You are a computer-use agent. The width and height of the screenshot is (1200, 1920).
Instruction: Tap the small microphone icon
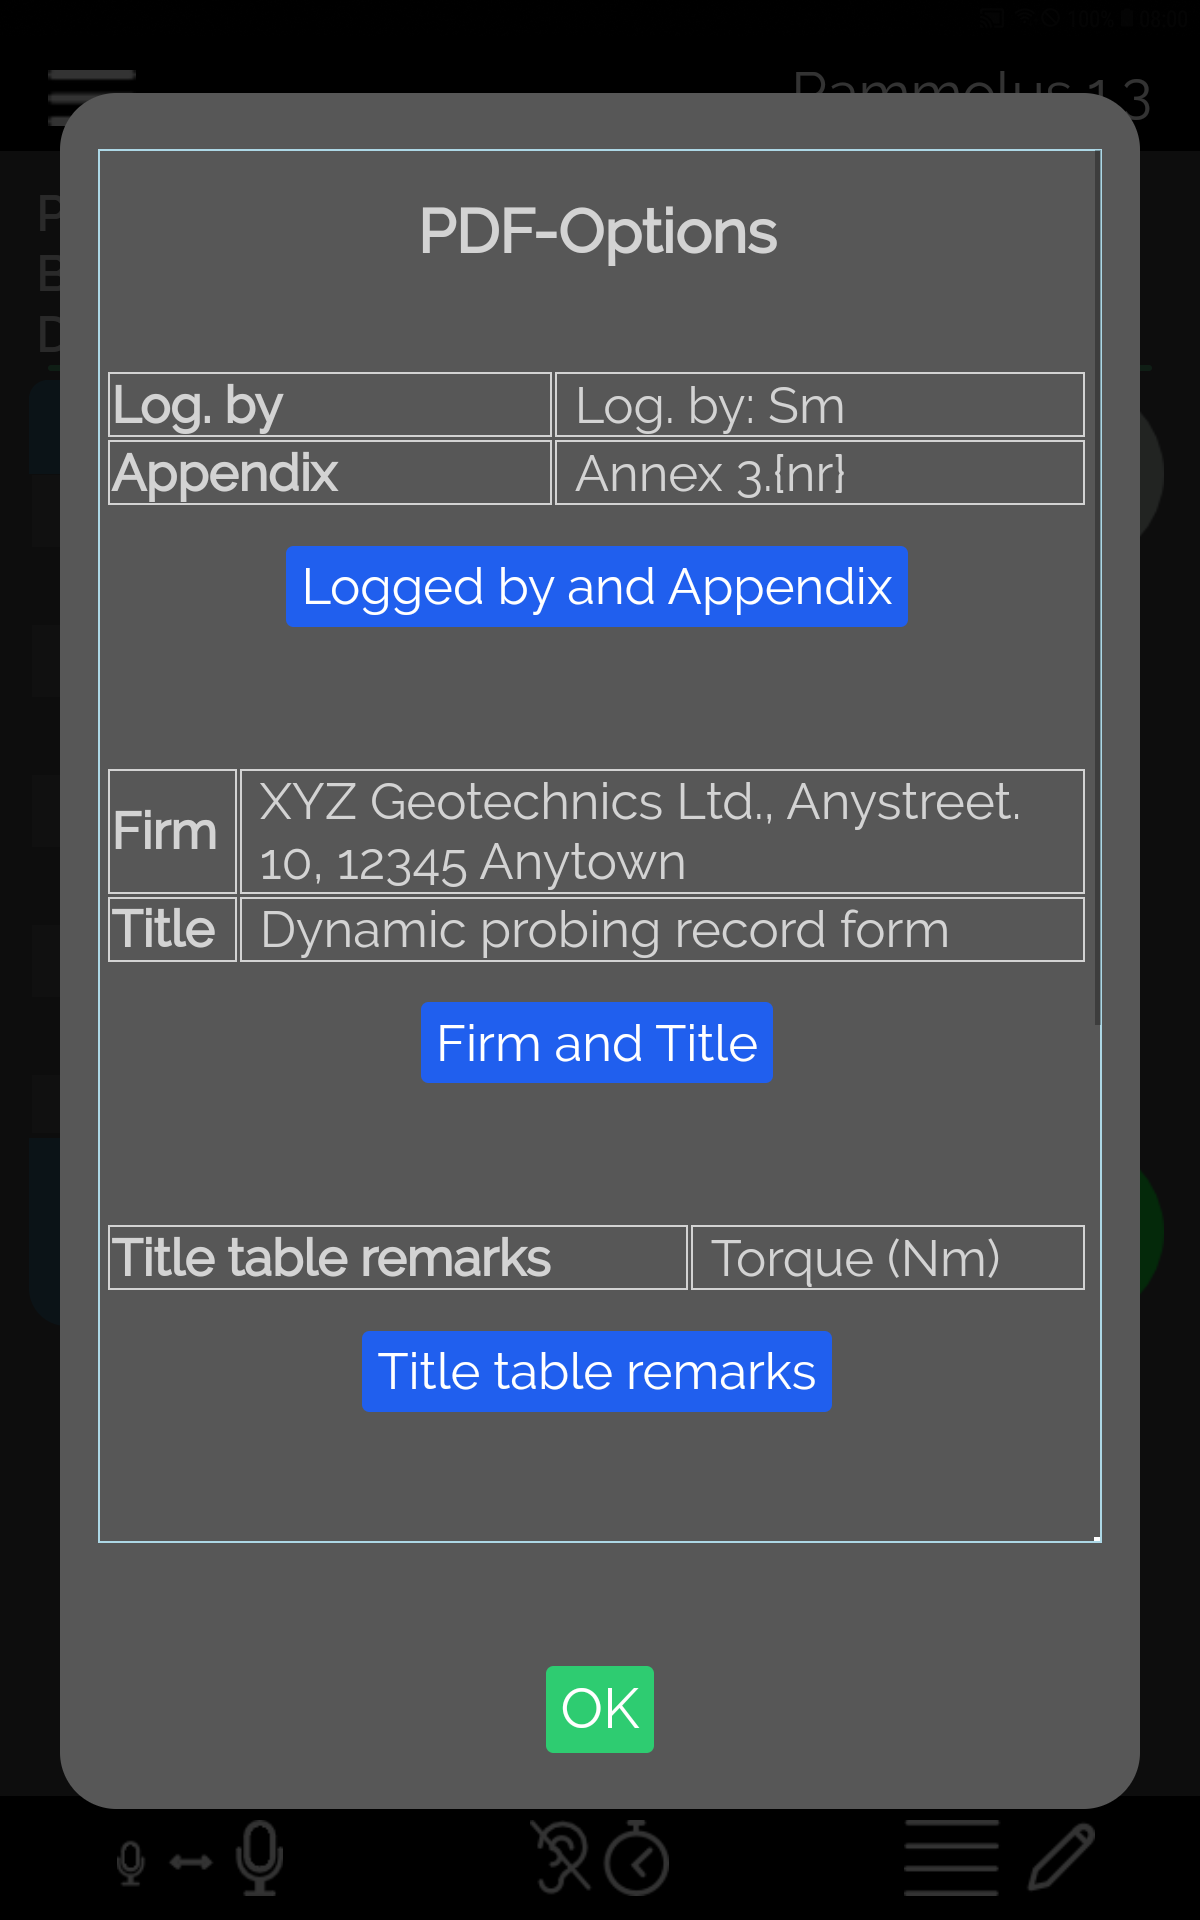click(131, 1862)
